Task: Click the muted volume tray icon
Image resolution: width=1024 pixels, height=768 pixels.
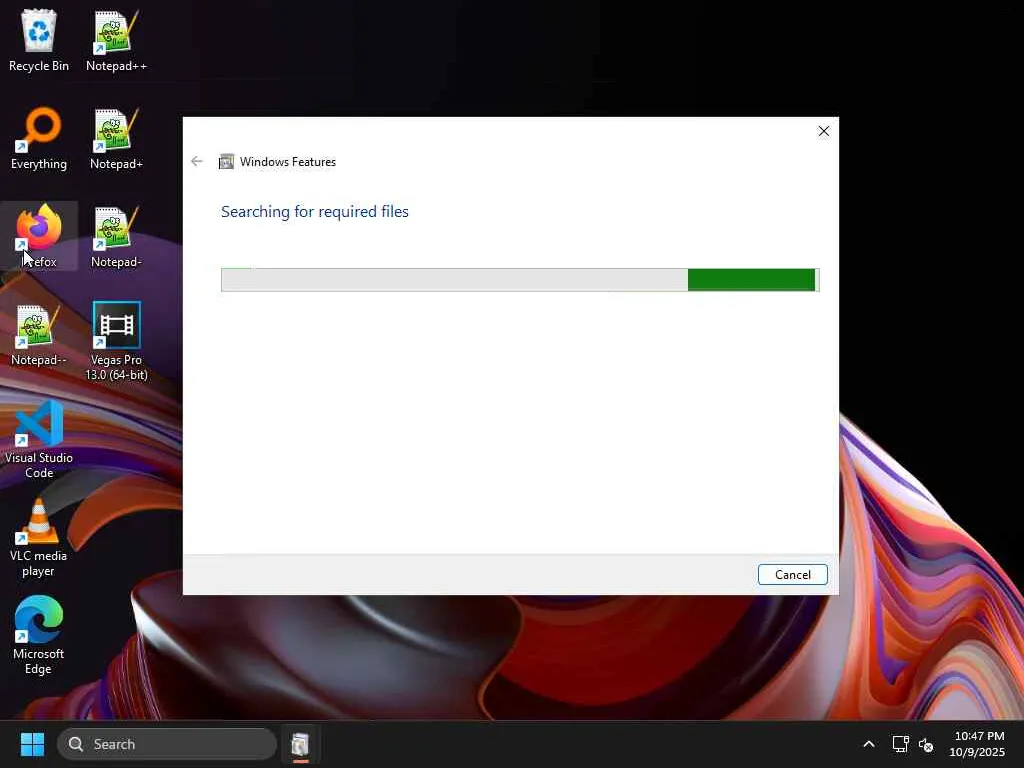Action: pyautogui.click(x=926, y=744)
